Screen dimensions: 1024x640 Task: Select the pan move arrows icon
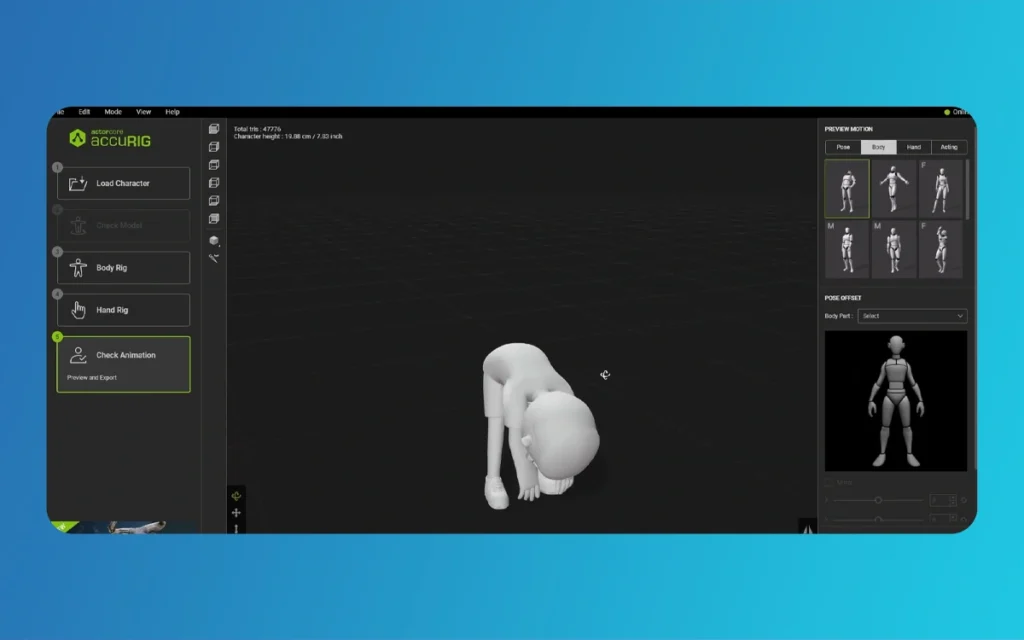pyautogui.click(x=236, y=513)
